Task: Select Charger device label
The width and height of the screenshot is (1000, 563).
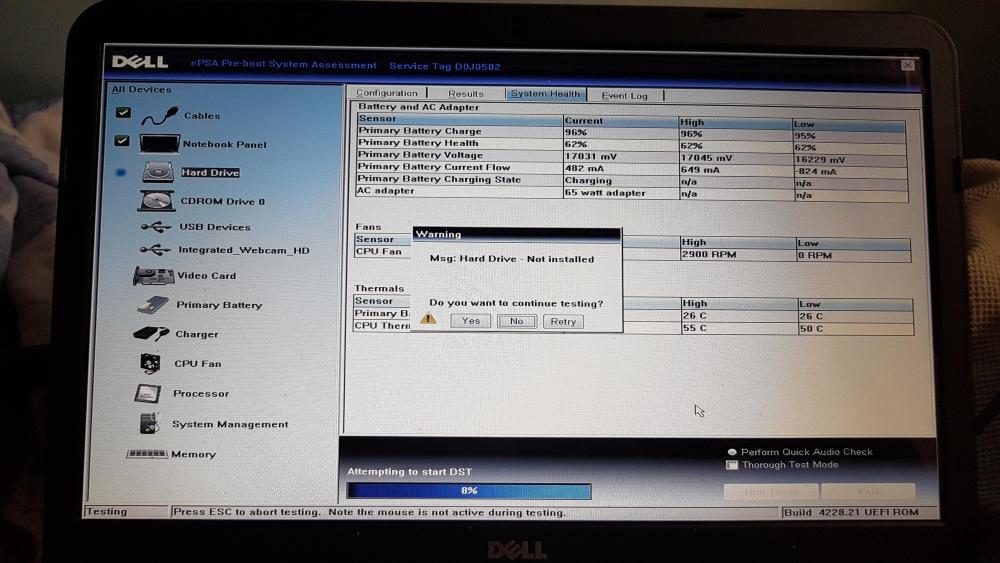Action: tap(196, 334)
